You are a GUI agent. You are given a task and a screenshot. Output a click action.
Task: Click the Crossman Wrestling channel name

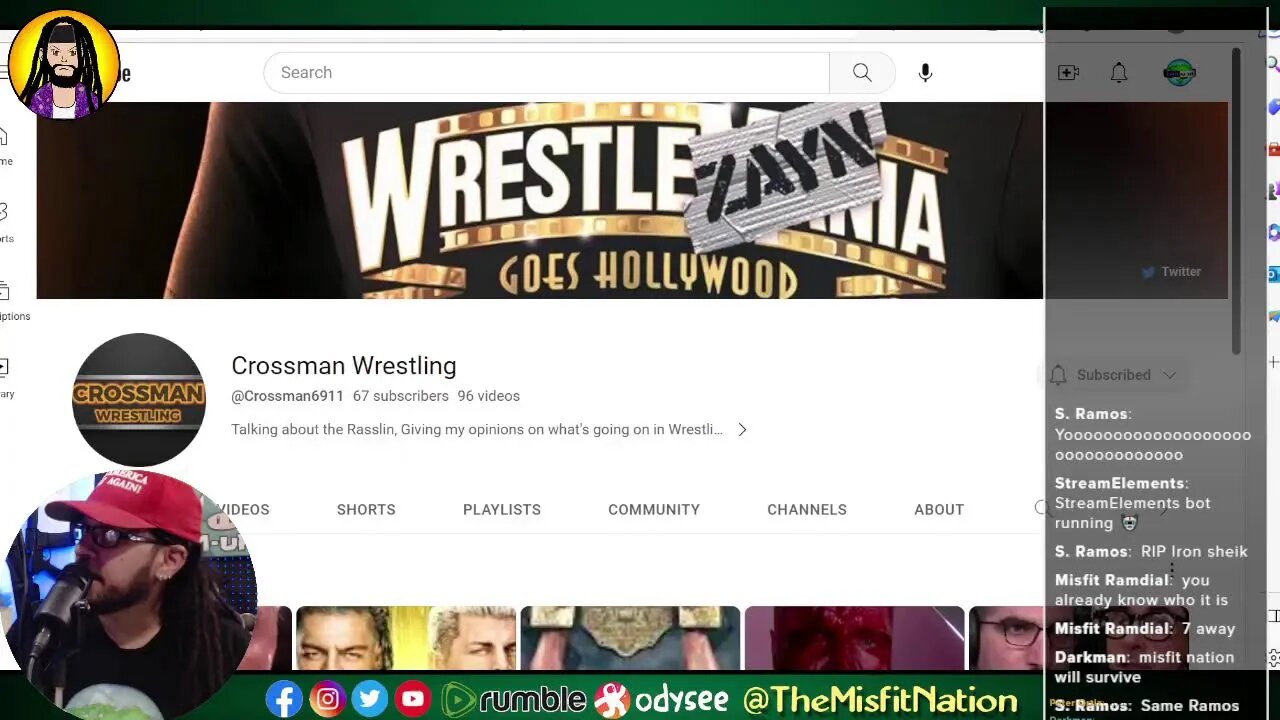point(344,365)
